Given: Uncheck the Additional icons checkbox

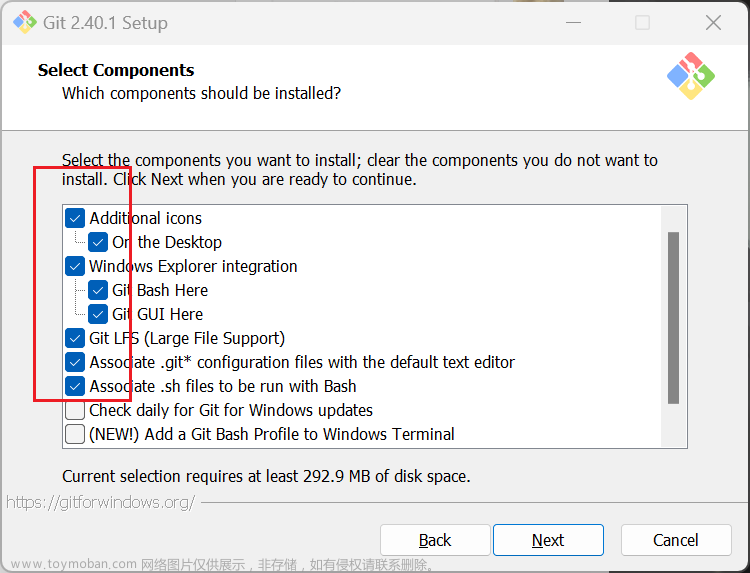Looking at the screenshot, I should pos(75,219).
